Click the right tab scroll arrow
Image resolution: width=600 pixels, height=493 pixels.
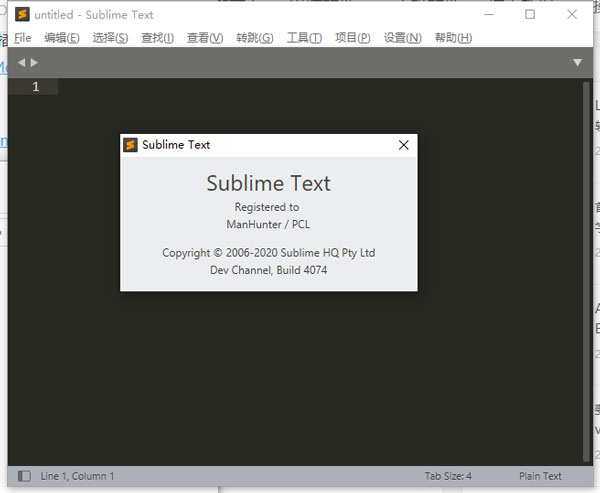[x=34, y=62]
